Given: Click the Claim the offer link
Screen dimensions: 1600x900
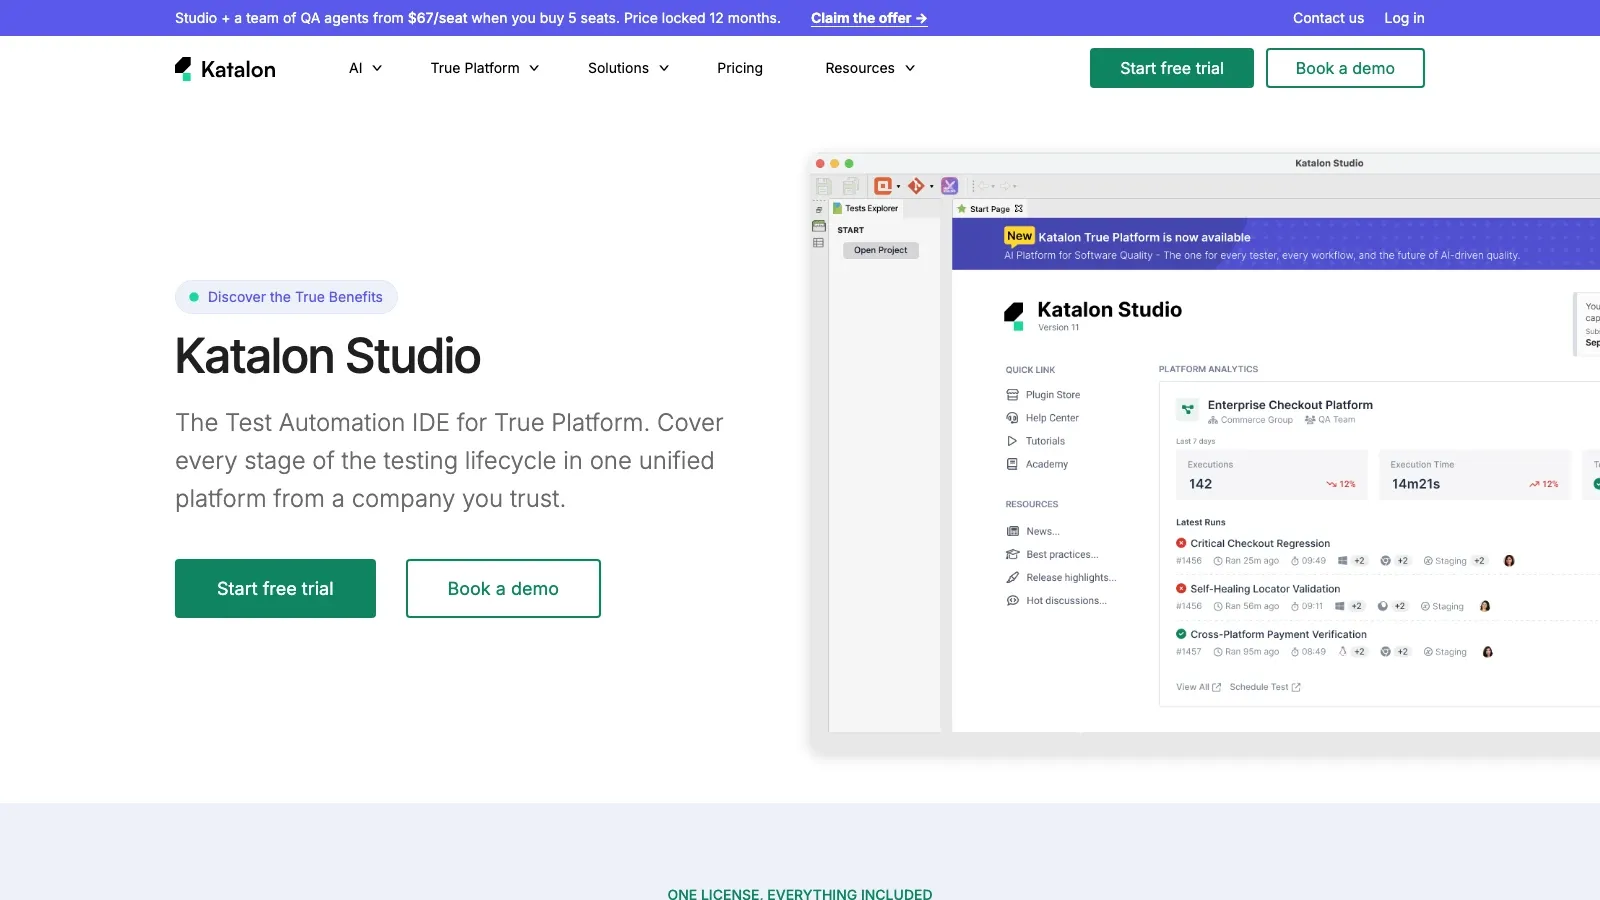Looking at the screenshot, I should (x=869, y=18).
